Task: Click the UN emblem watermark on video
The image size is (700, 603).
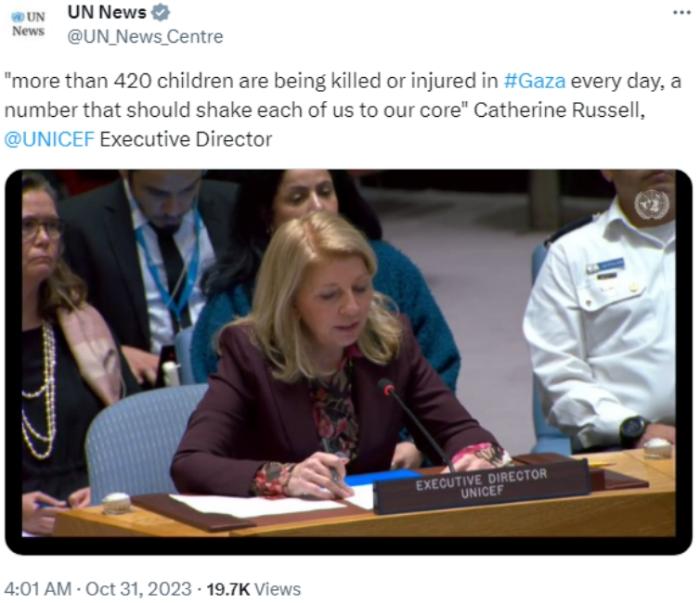Action: click(652, 204)
